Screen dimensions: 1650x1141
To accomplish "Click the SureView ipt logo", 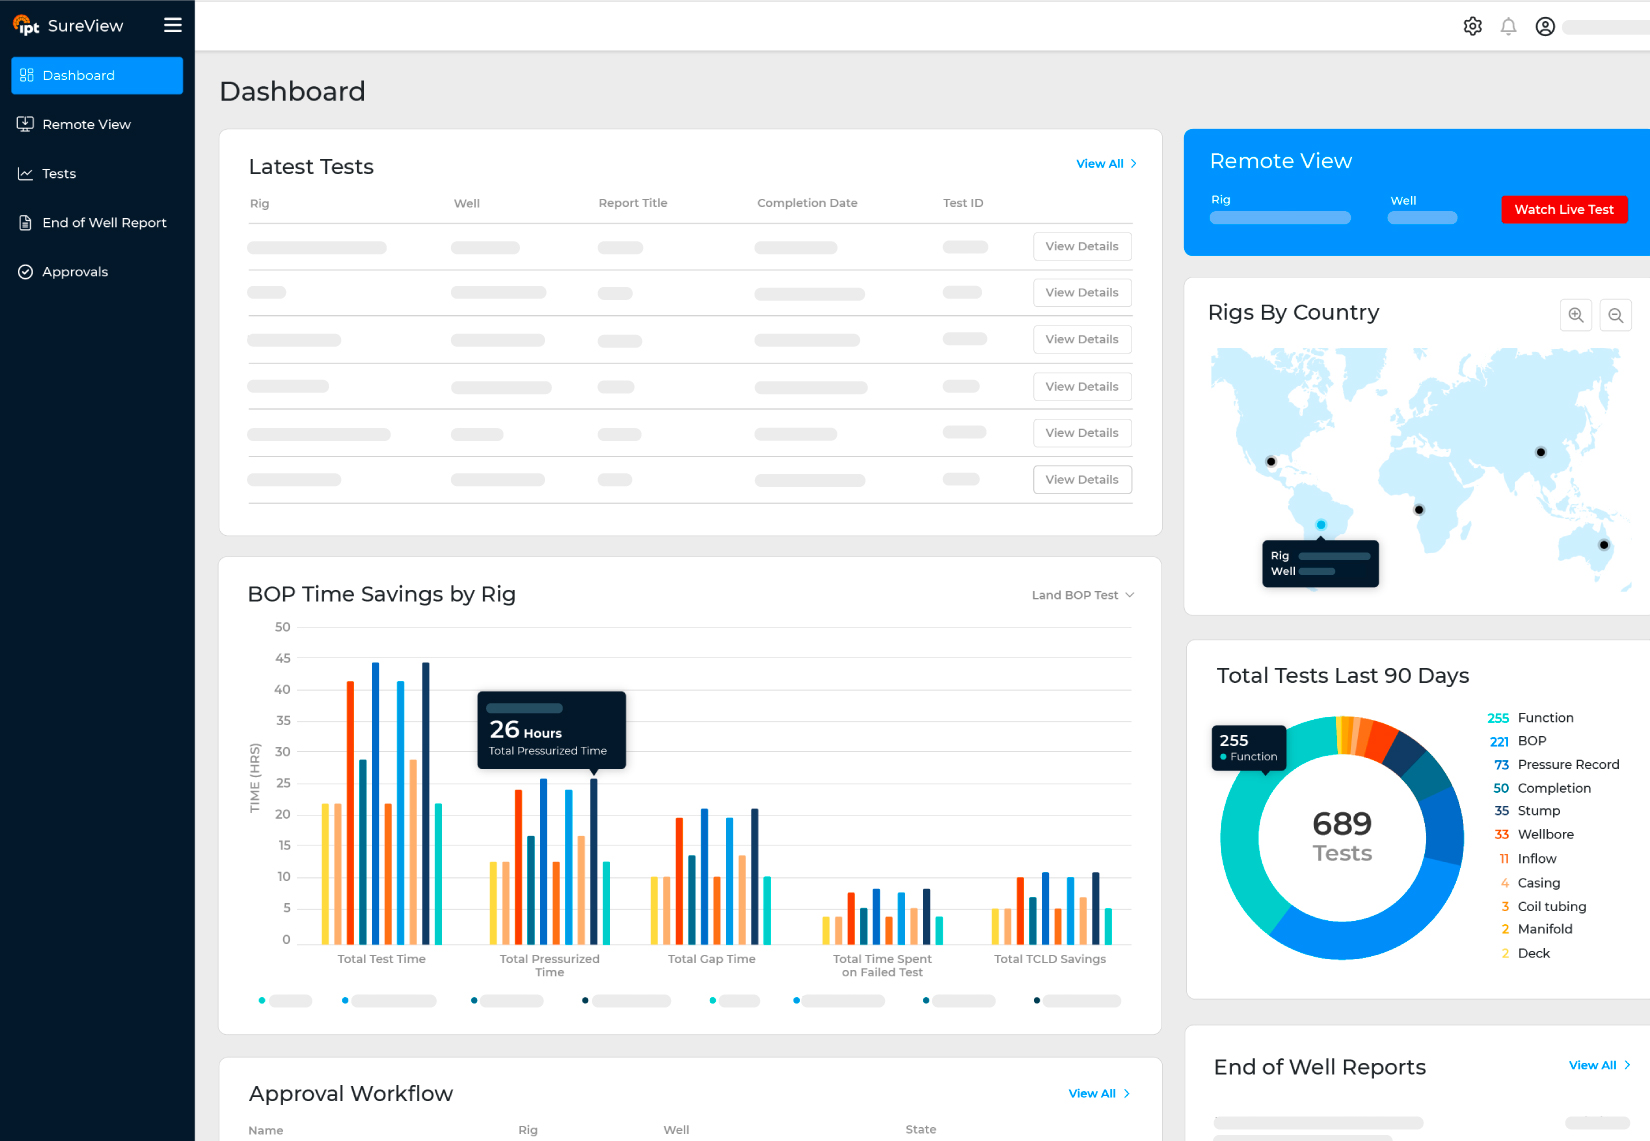I will coord(68,26).
